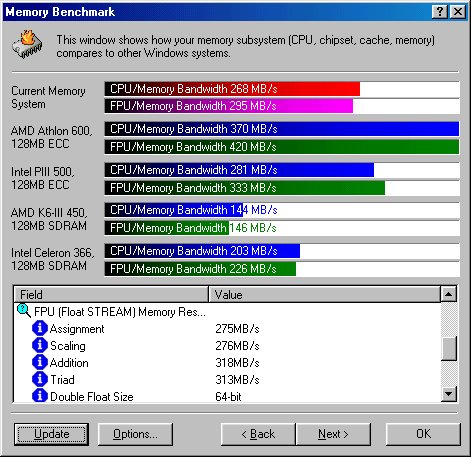This screenshot has width=471, height=457.
Task: Click the results list scroll down arrow
Action: click(x=449, y=394)
